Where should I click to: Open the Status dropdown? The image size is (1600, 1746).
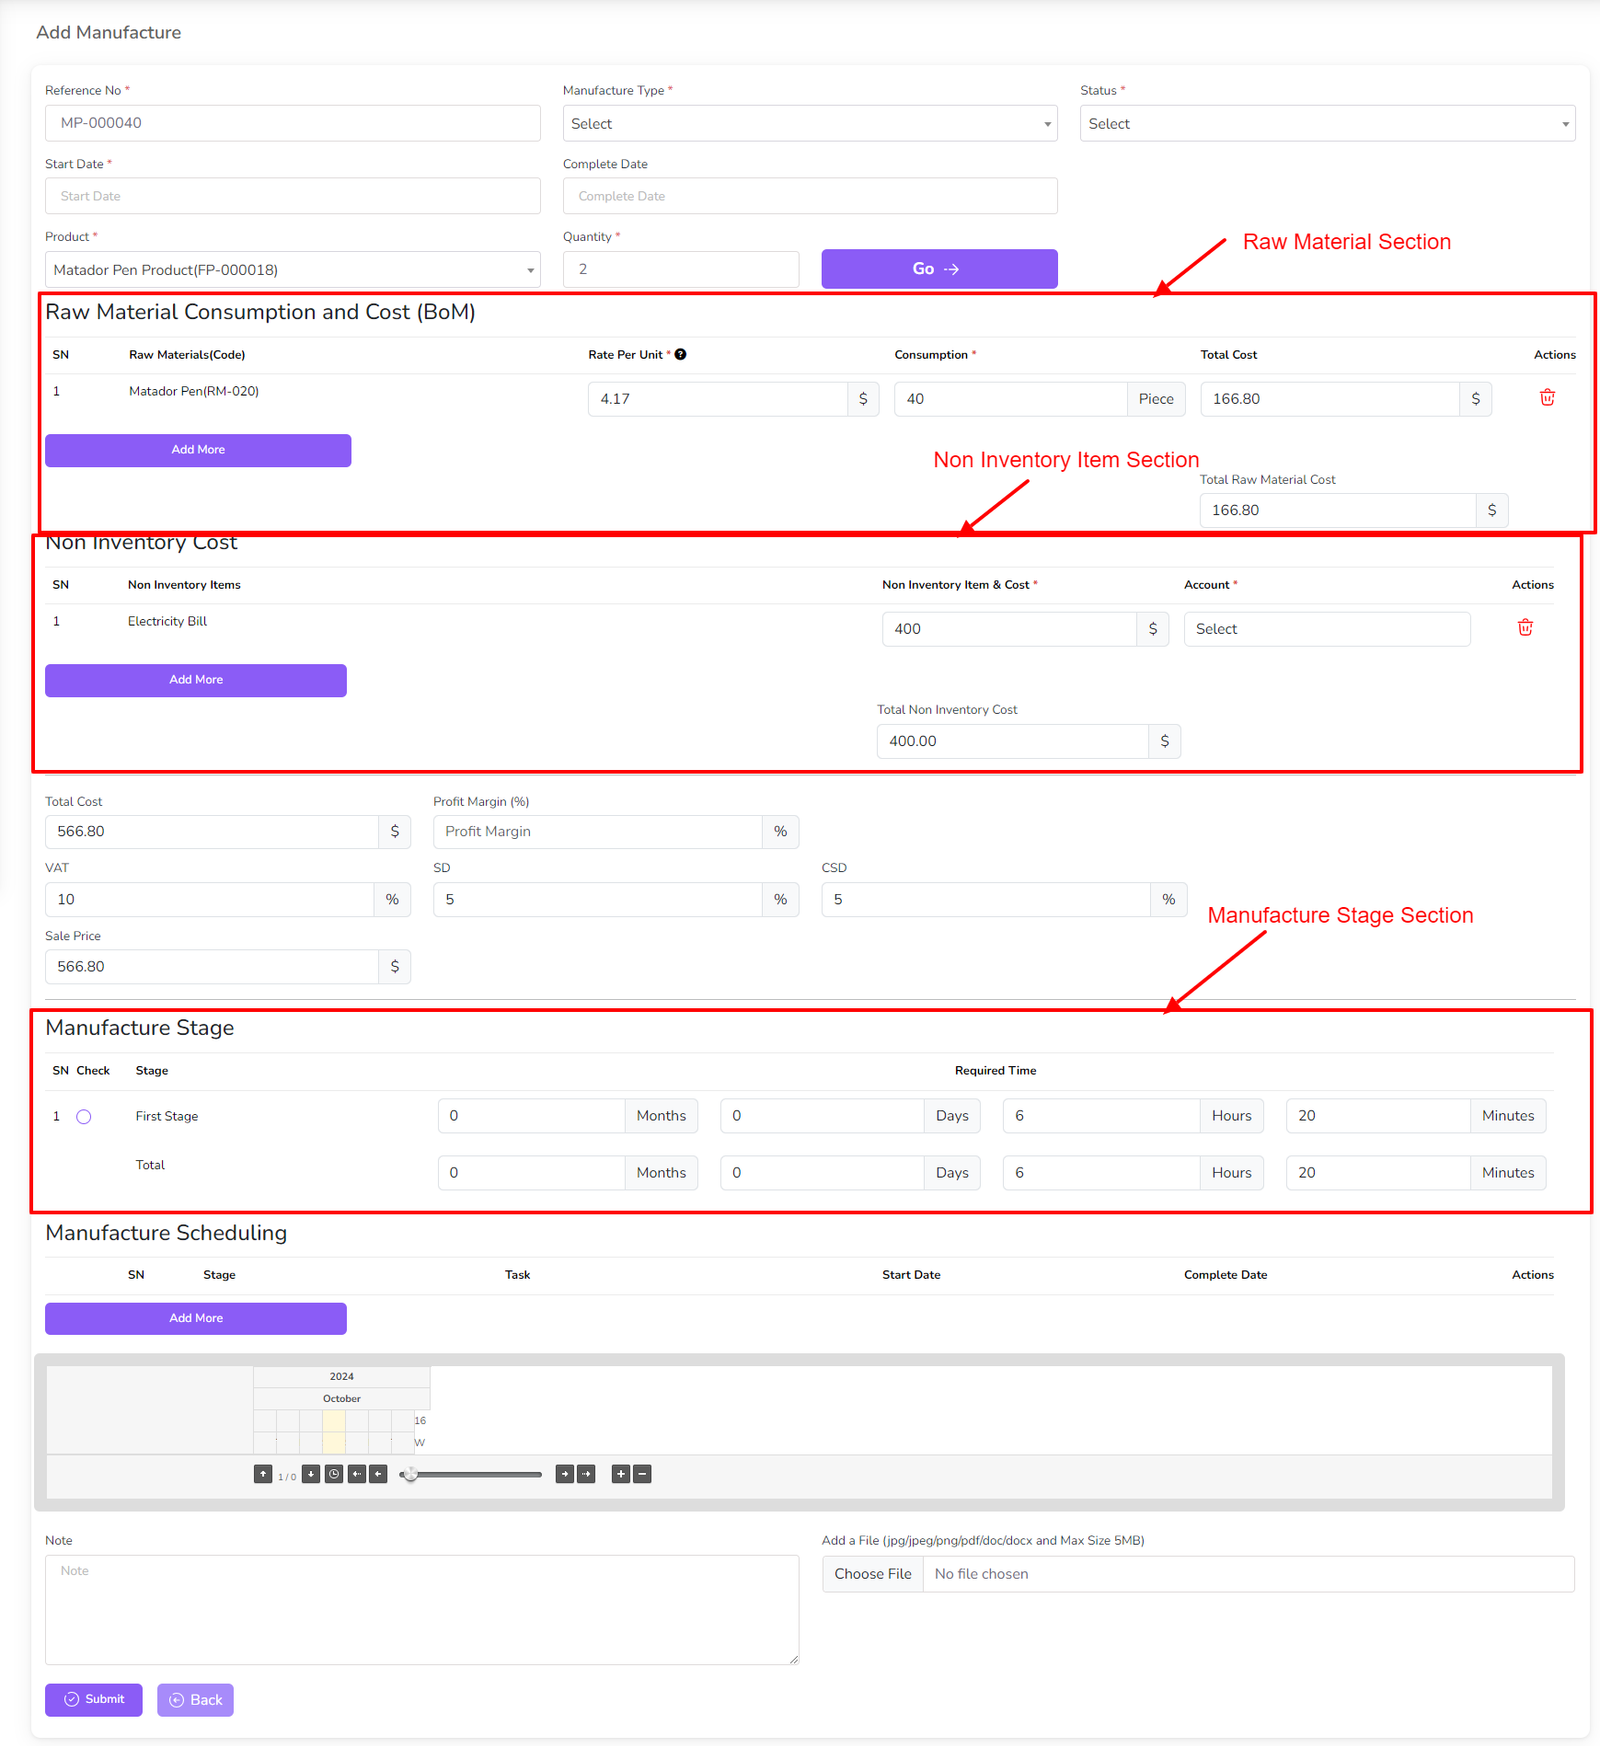(x=1326, y=124)
